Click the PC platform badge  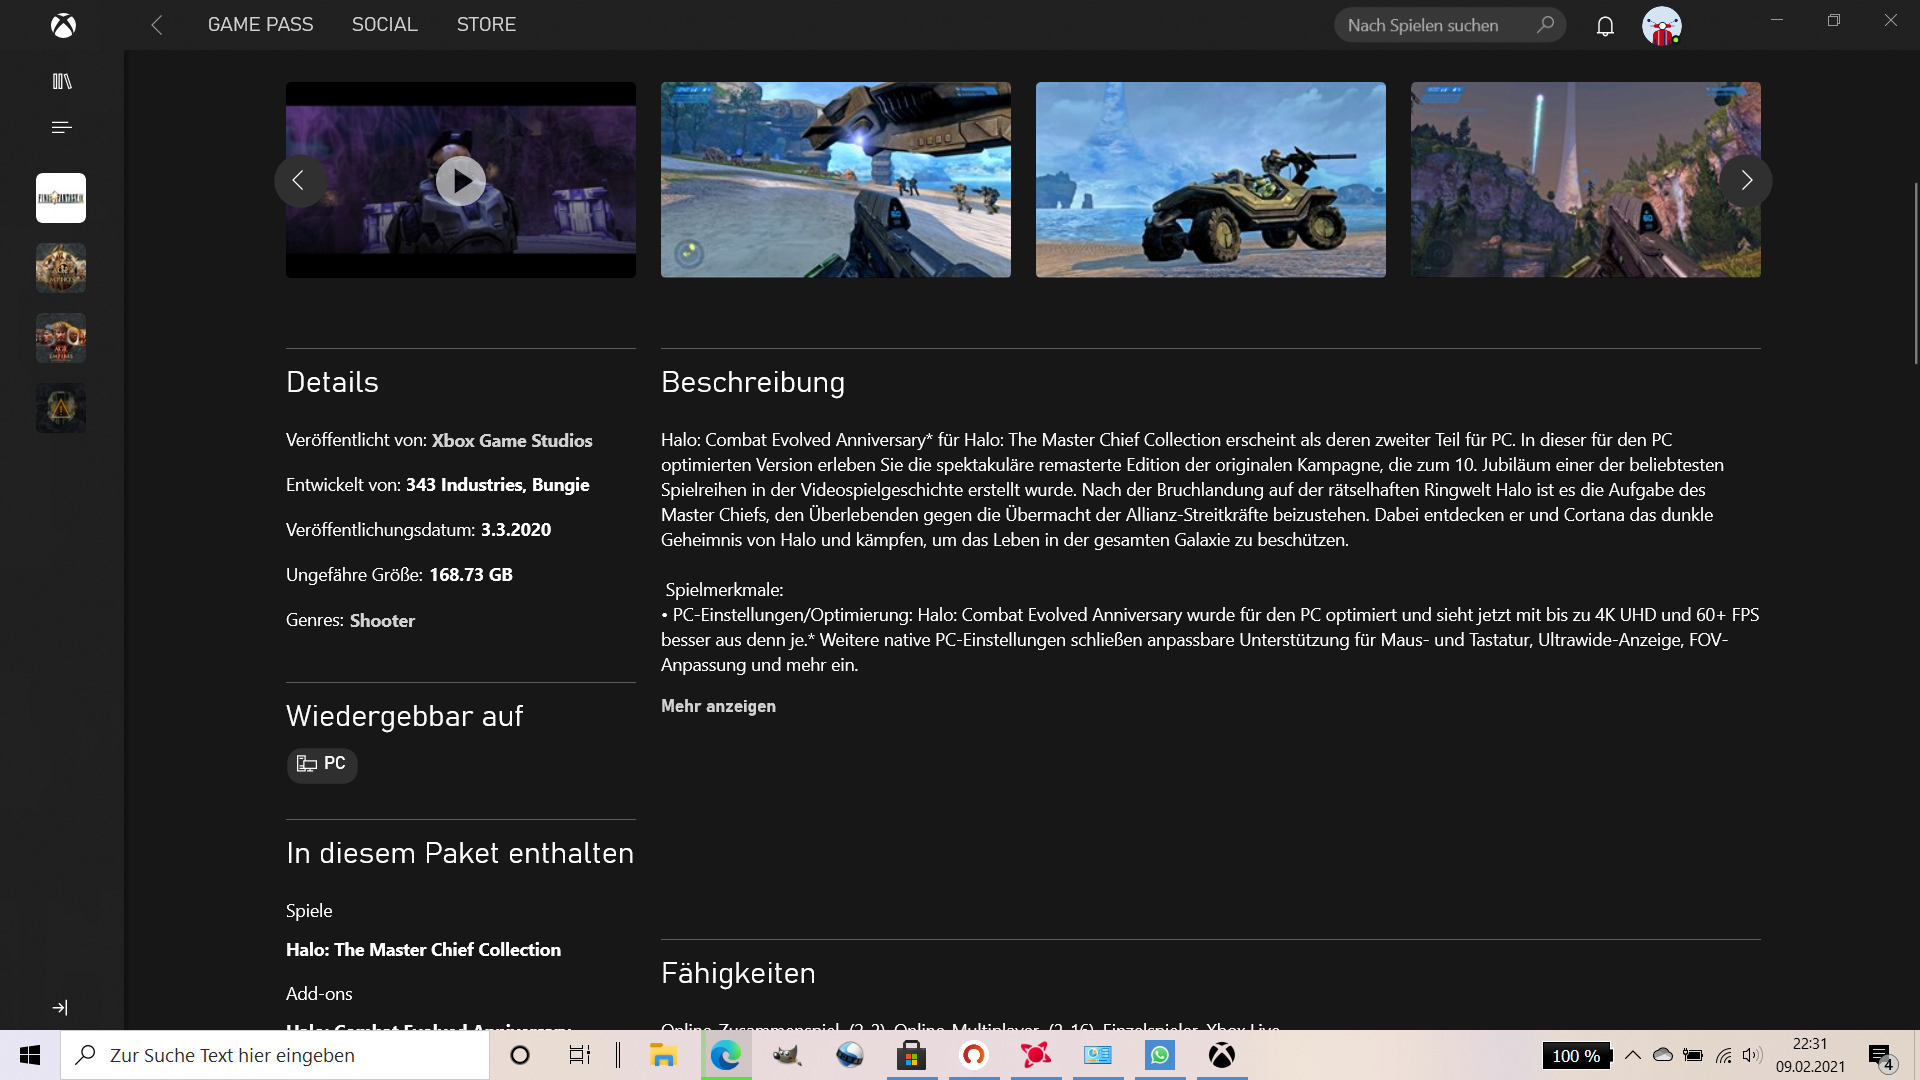pyautogui.click(x=322, y=764)
